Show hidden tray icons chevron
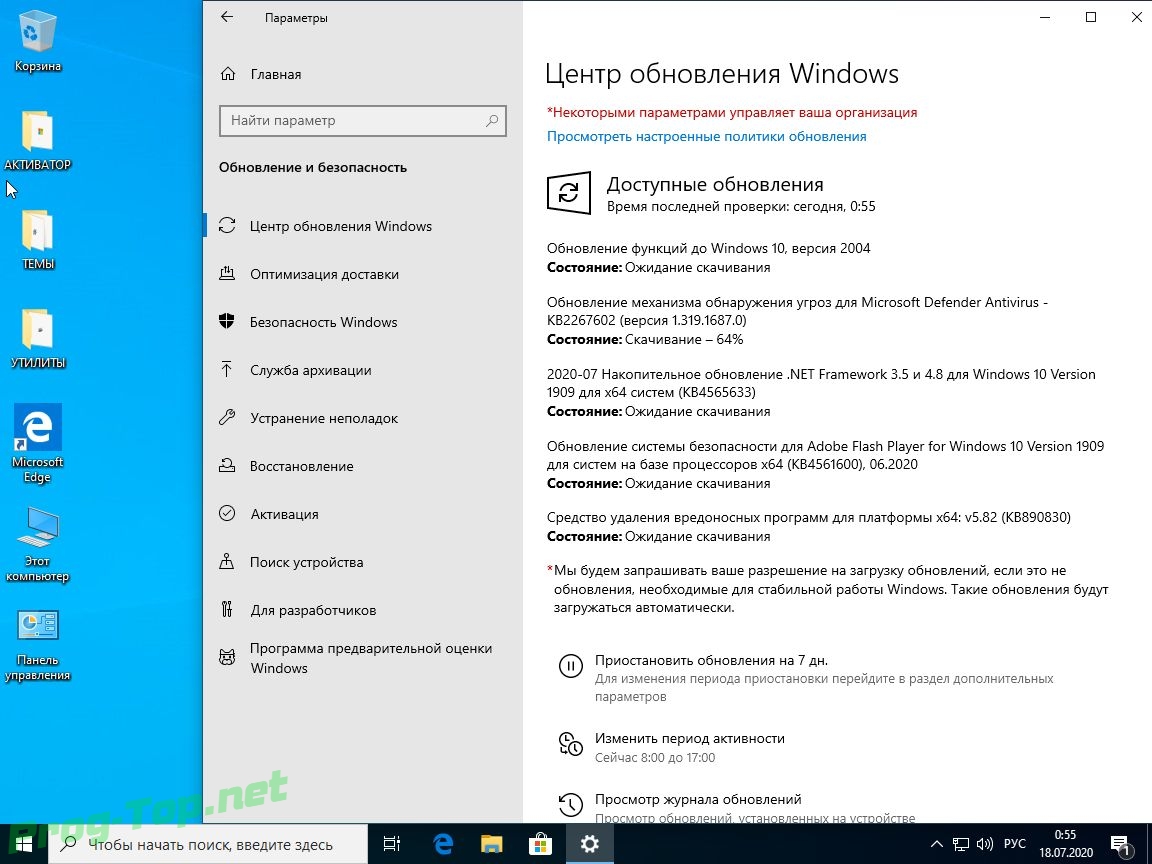1152x864 pixels. pyautogui.click(x=936, y=844)
